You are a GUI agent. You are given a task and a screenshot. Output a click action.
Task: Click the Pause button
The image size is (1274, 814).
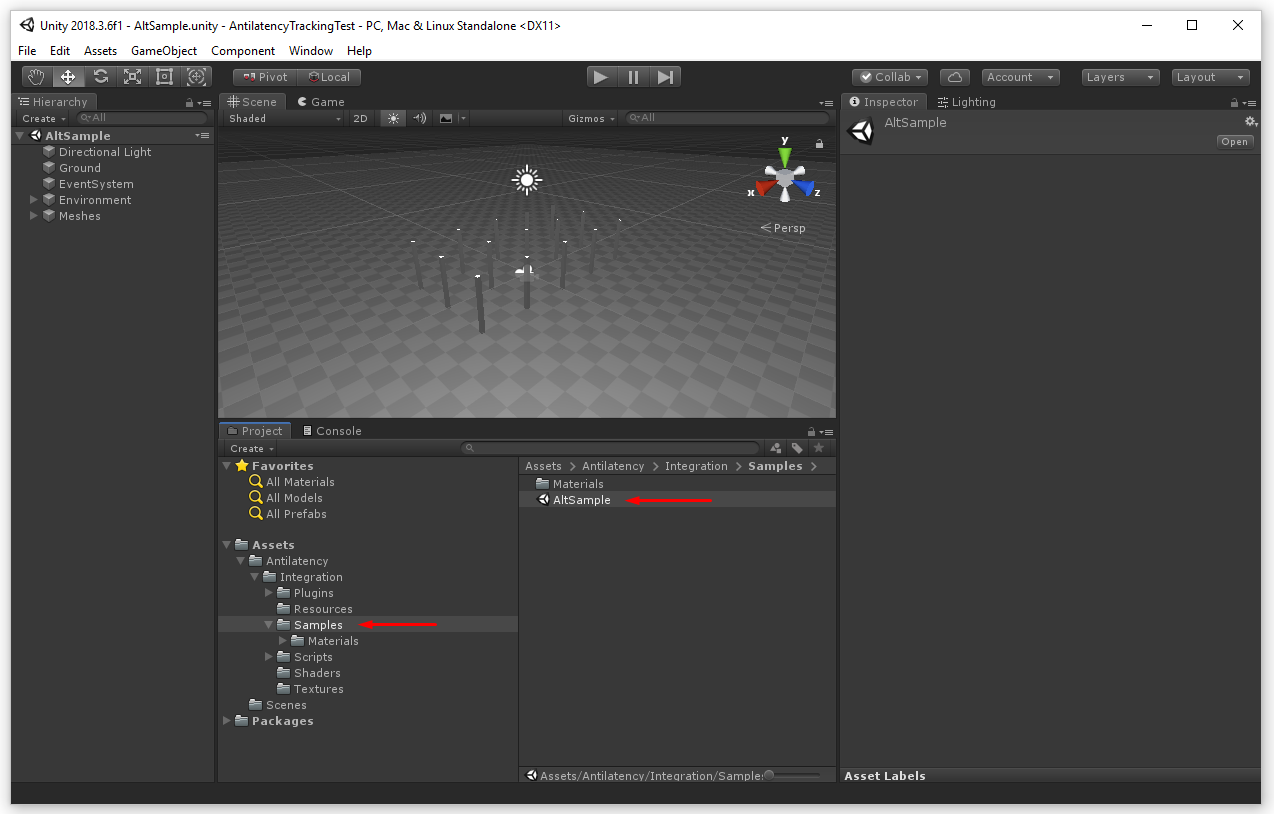coord(633,77)
